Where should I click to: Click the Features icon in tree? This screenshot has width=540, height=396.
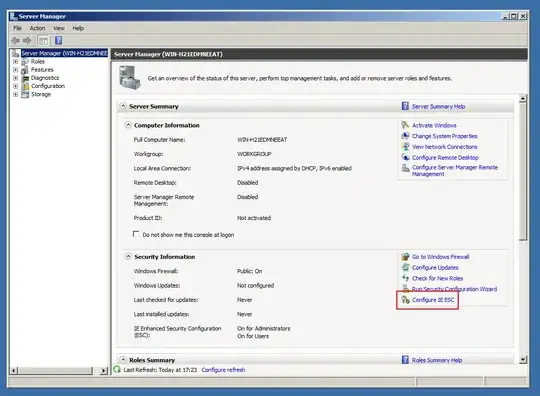pyautogui.click(x=25, y=70)
